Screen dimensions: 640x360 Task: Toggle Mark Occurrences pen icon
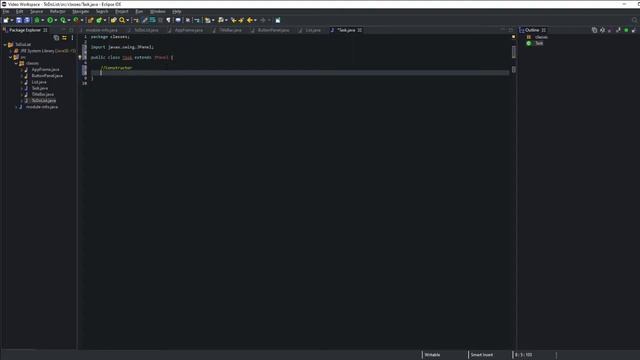click(x=144, y=20)
